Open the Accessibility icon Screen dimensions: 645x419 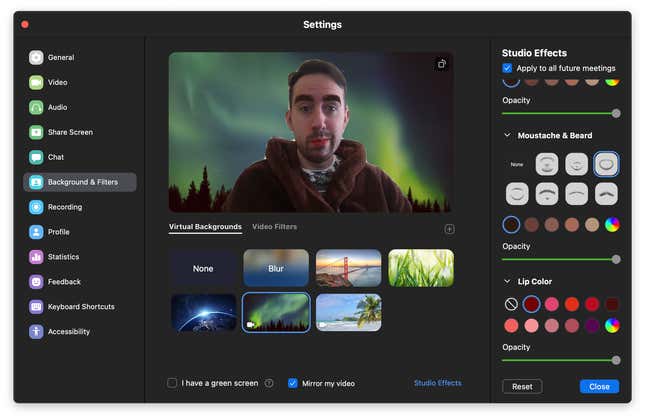point(36,331)
